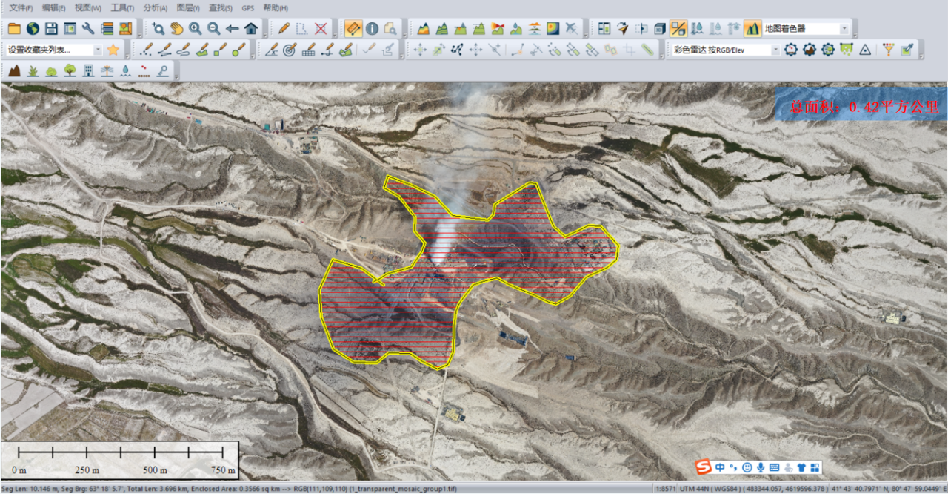Open the 文件 menu

(16, 7)
